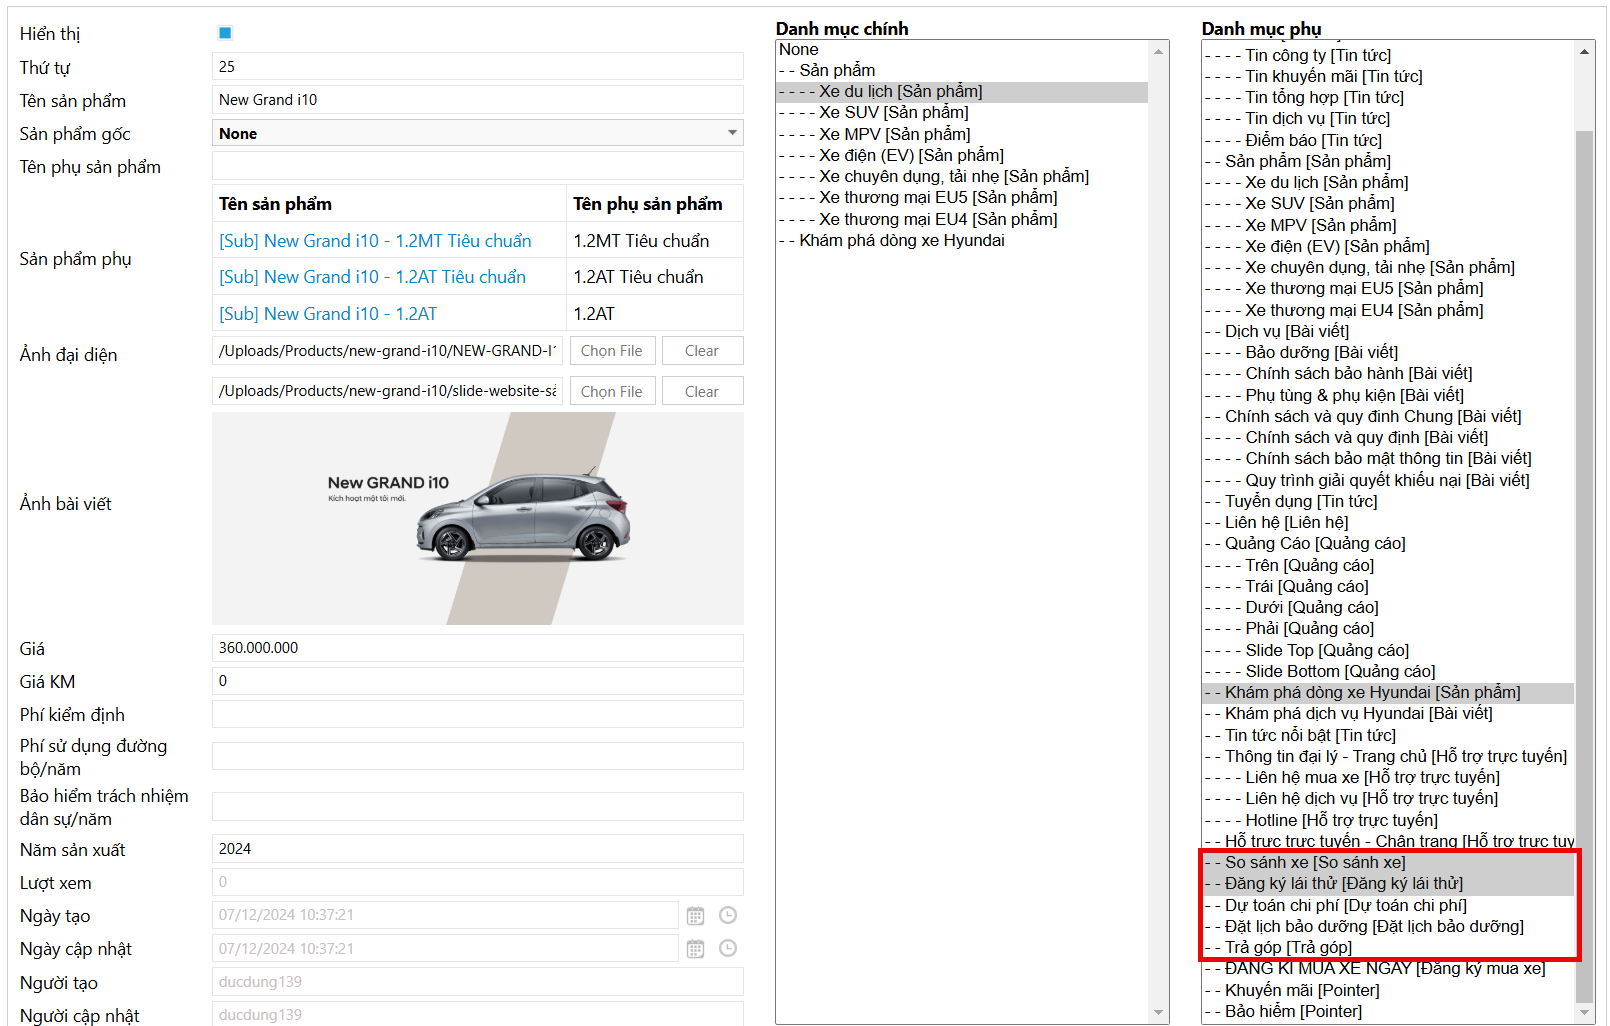
Task: Clear the Ảnh đại diện path
Action: [x=702, y=351]
